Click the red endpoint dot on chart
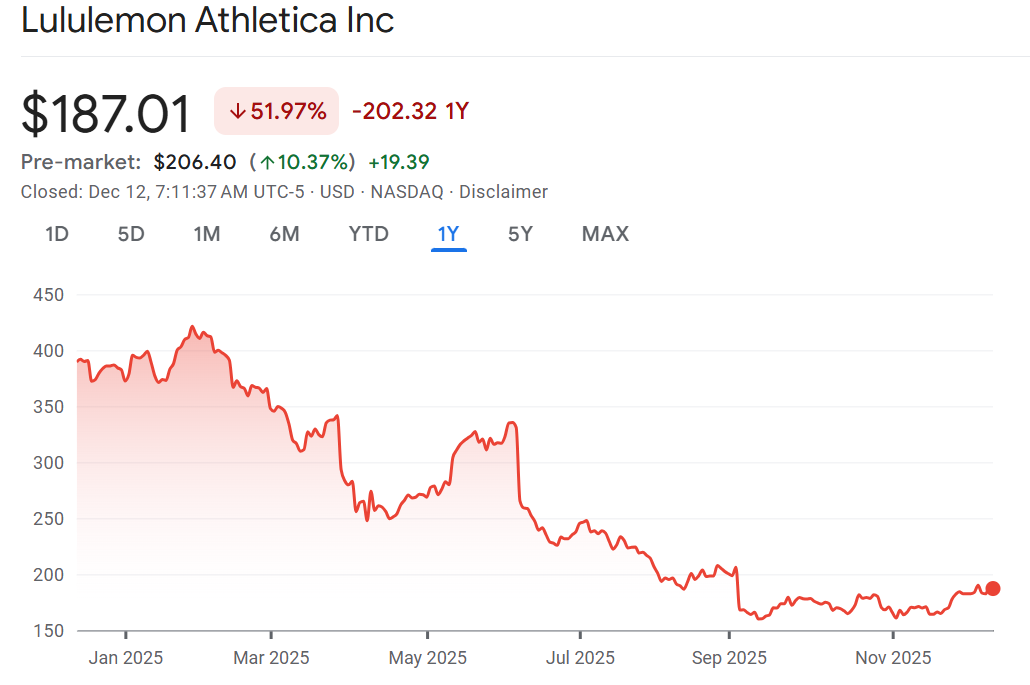This screenshot has height=685, width=1030. (x=992, y=588)
